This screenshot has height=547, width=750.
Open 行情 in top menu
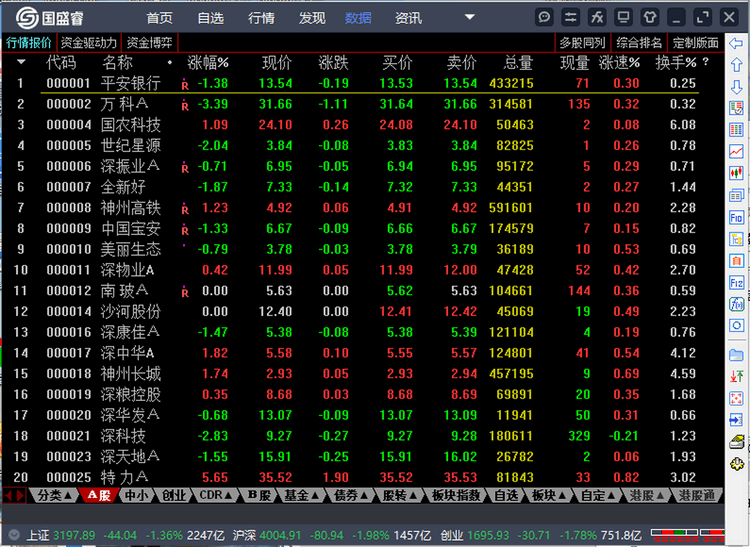click(261, 18)
